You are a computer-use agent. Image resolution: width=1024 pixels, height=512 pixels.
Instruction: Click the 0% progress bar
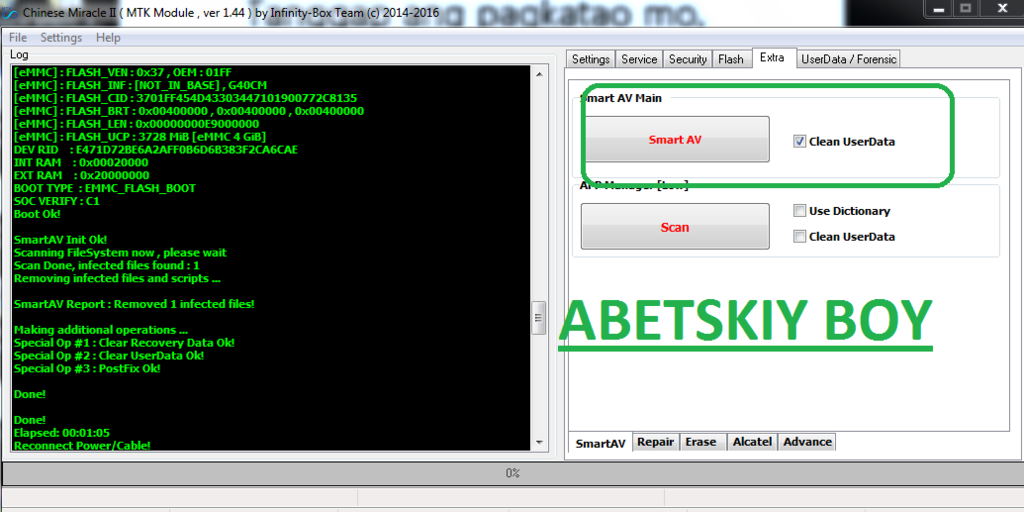512,473
